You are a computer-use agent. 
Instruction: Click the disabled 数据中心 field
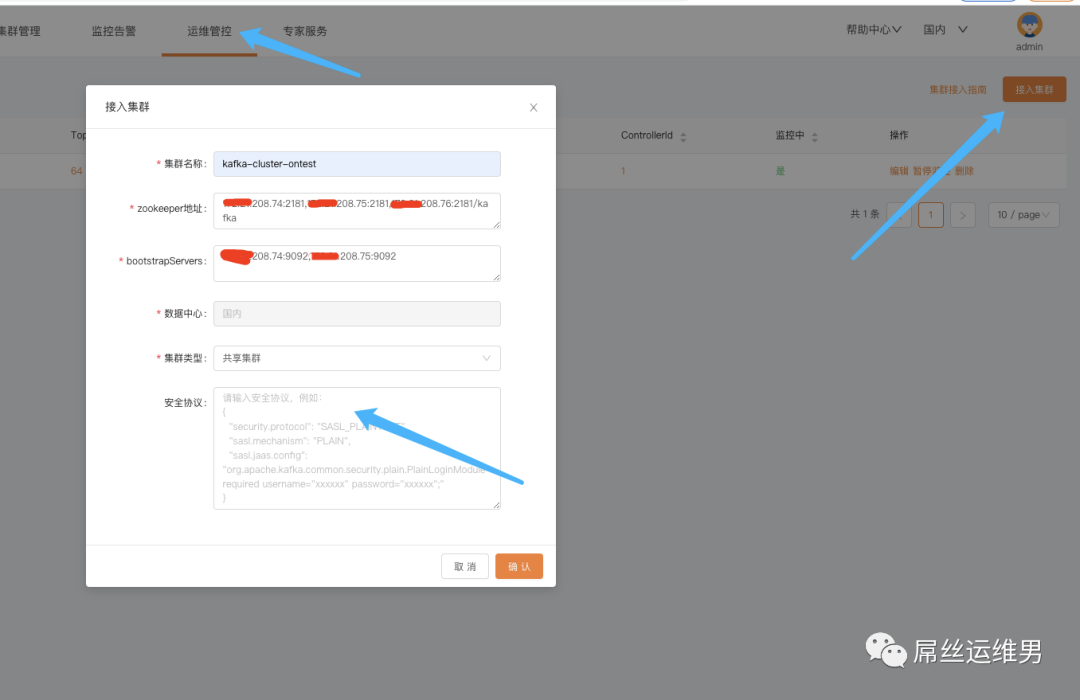[357, 314]
